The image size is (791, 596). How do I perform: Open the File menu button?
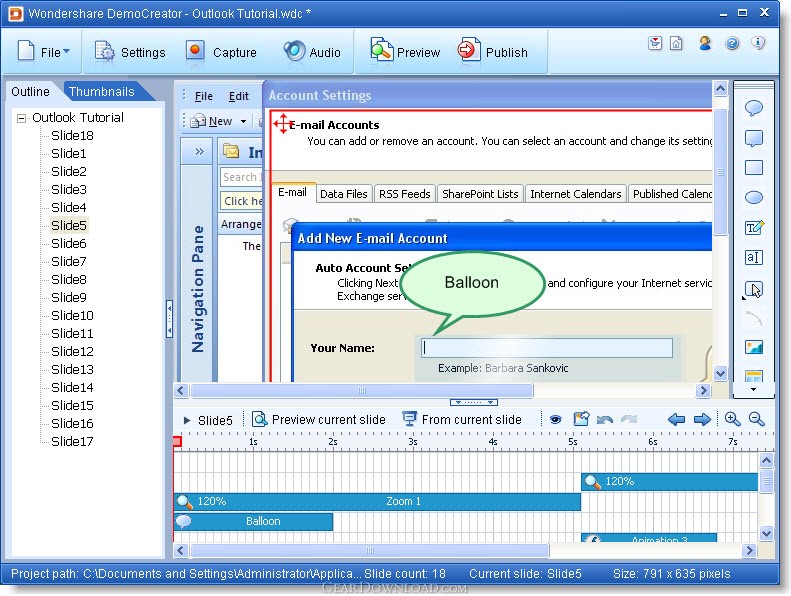43,52
